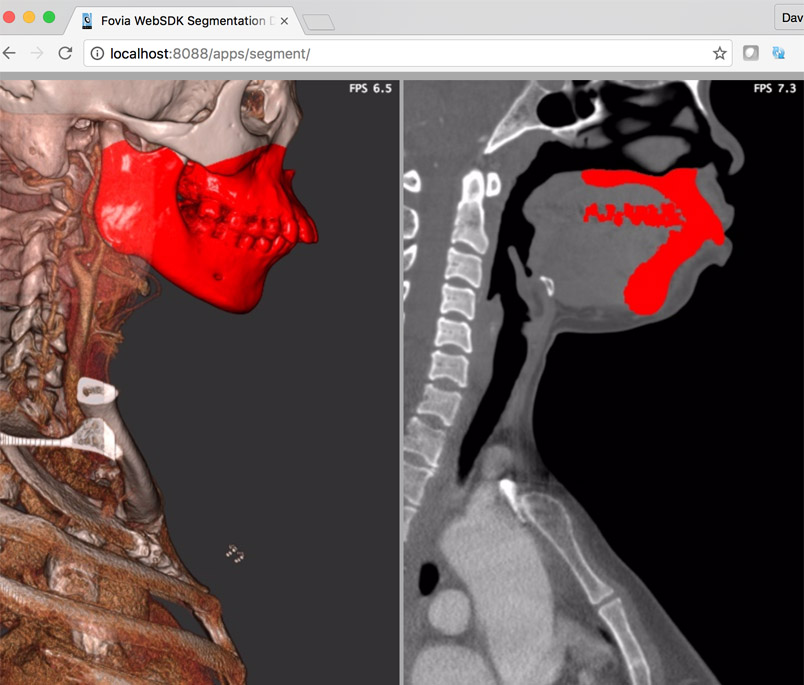Open the Chrome profile button
The width and height of the screenshot is (804, 685).
(789, 18)
